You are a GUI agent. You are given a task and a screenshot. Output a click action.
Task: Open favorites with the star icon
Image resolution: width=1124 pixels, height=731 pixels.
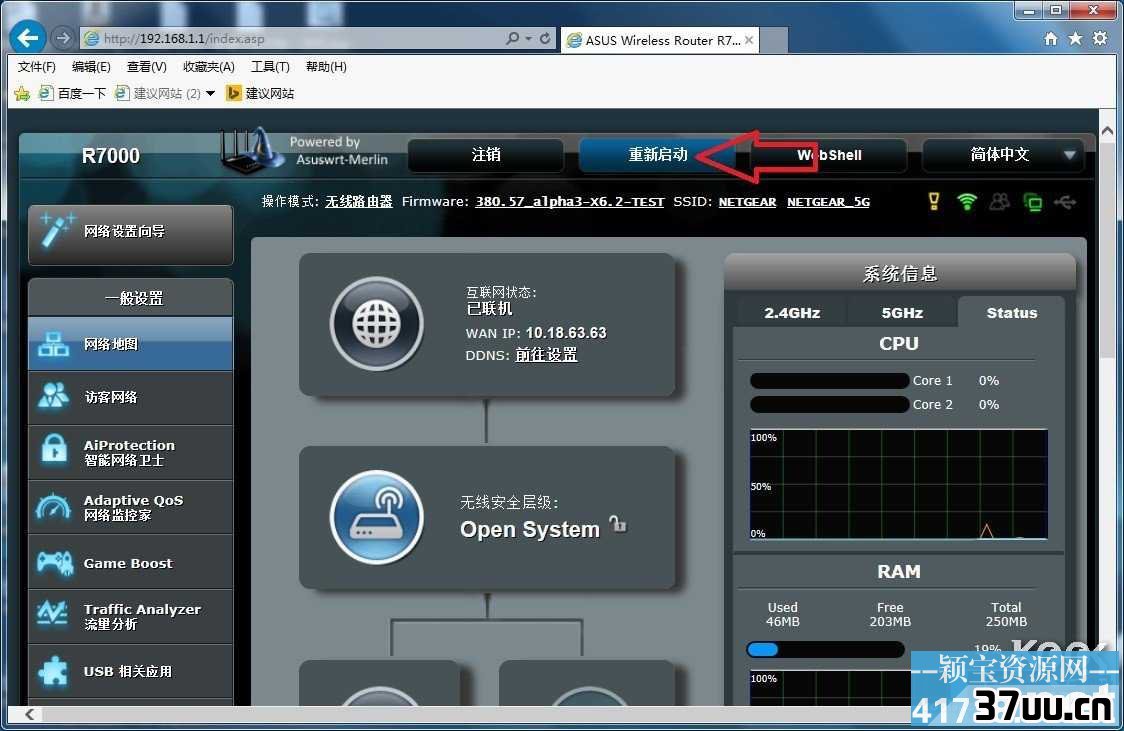tap(1075, 39)
